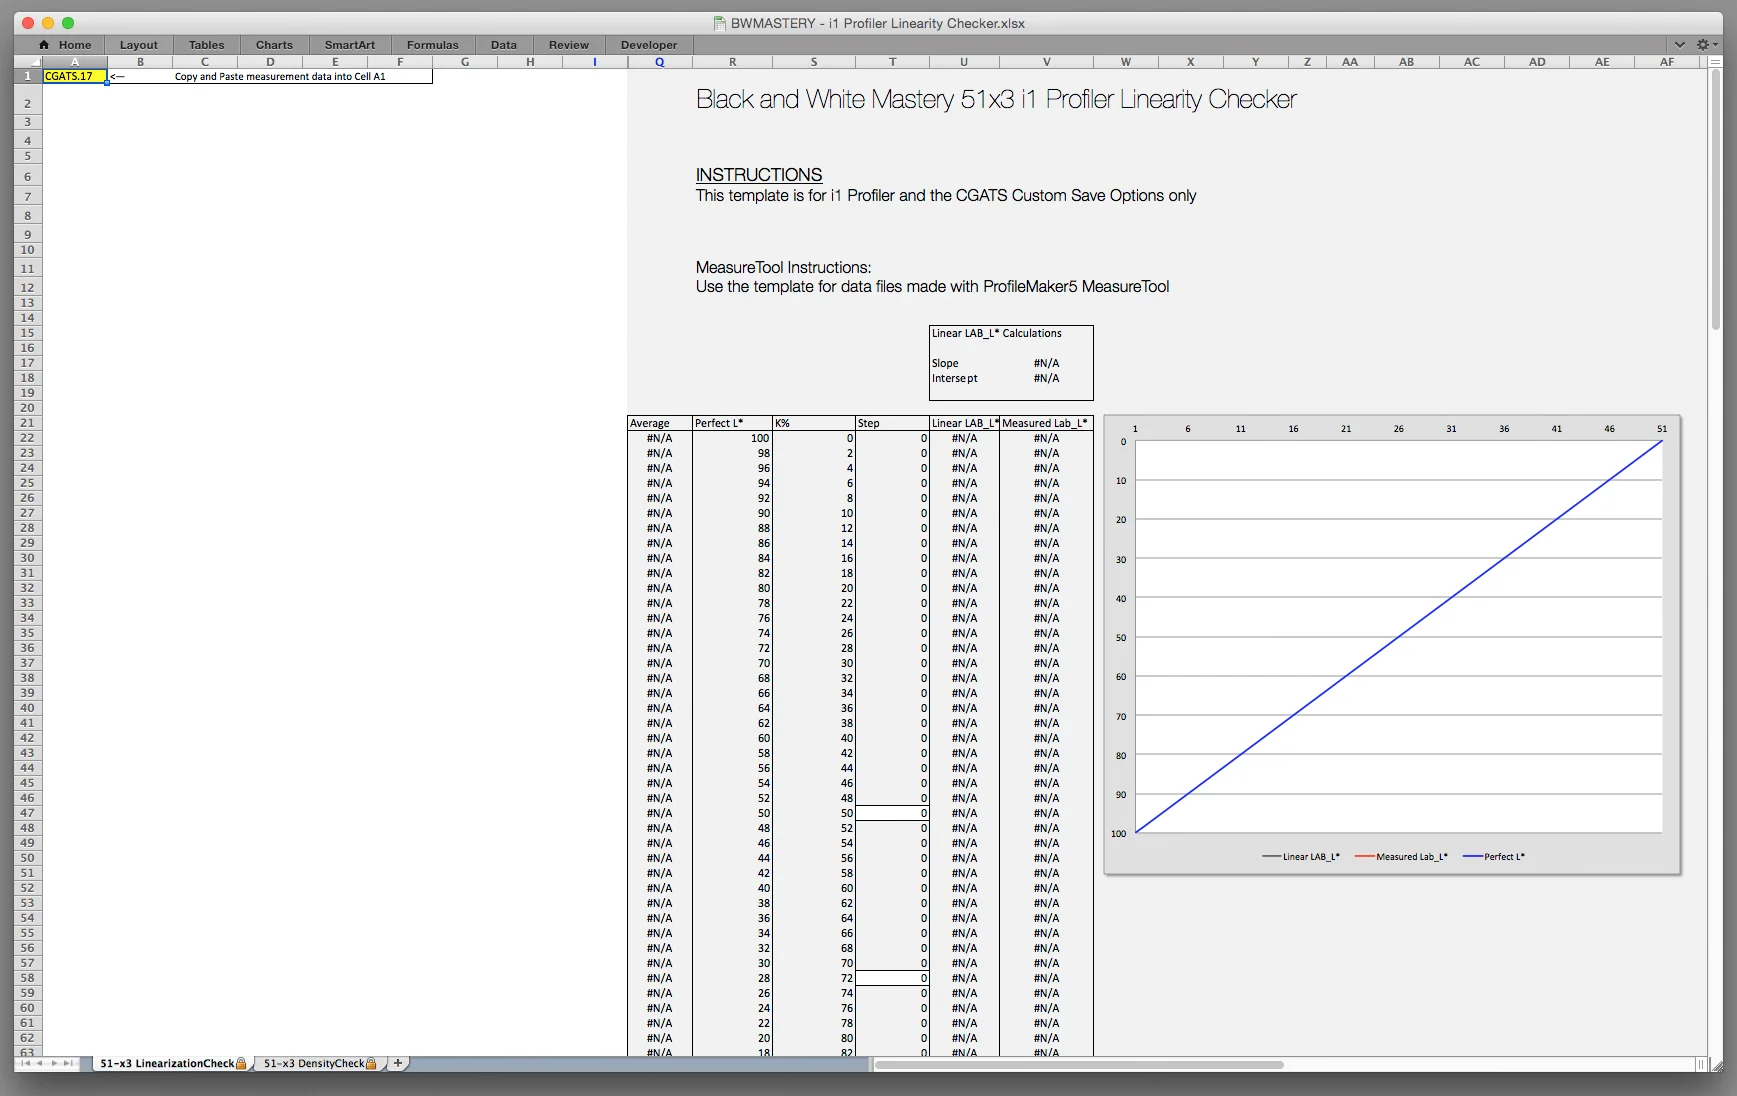Click the Perfect L* cell showing 100
This screenshot has width=1737, height=1096.
733,438
